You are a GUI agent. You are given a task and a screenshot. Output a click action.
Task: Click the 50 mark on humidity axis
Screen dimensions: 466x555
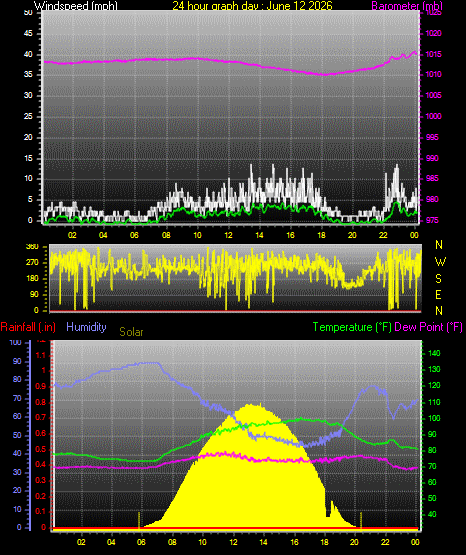17,435
